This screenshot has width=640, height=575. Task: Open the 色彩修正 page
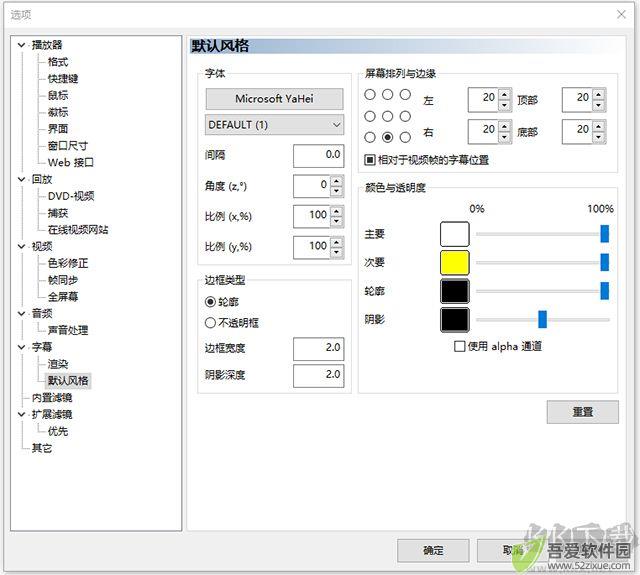pyautogui.click(x=68, y=263)
